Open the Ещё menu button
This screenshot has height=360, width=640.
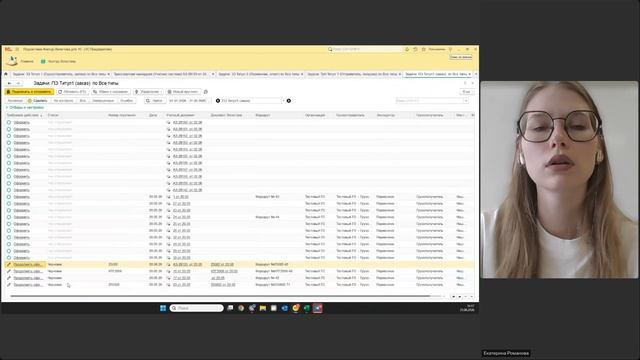tap(466, 92)
